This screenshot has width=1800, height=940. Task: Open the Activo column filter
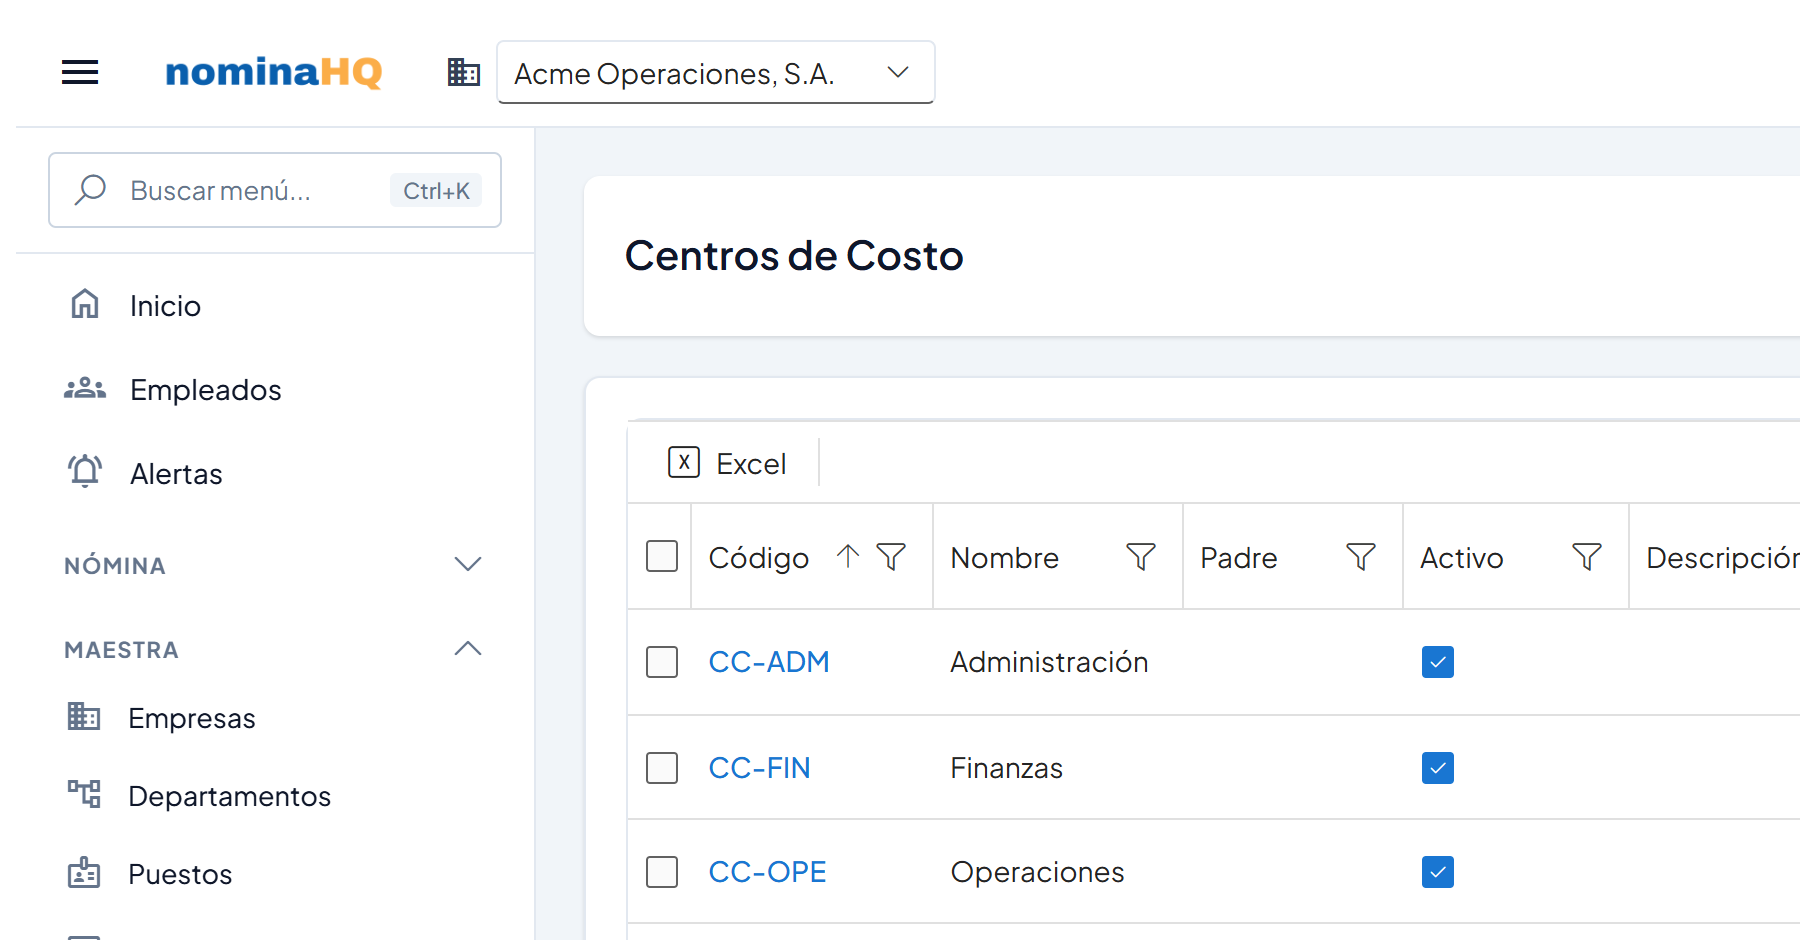[1587, 556]
